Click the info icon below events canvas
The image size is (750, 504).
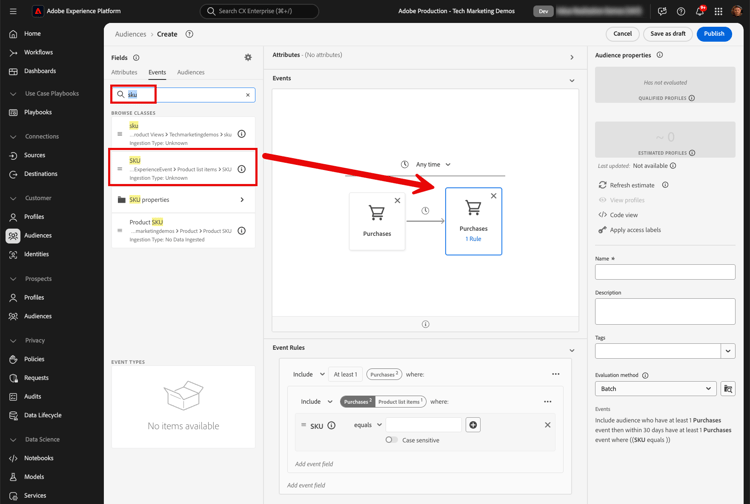pos(425,324)
